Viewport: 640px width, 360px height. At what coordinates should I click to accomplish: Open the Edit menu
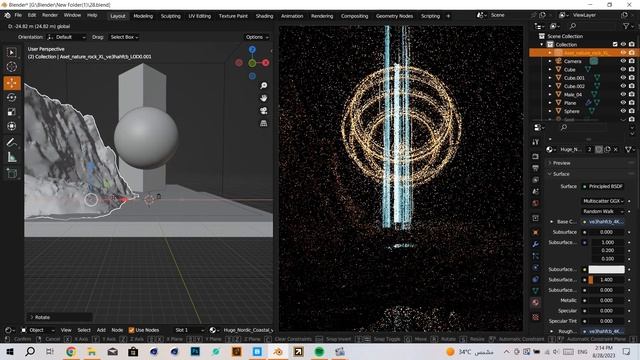[32, 16]
